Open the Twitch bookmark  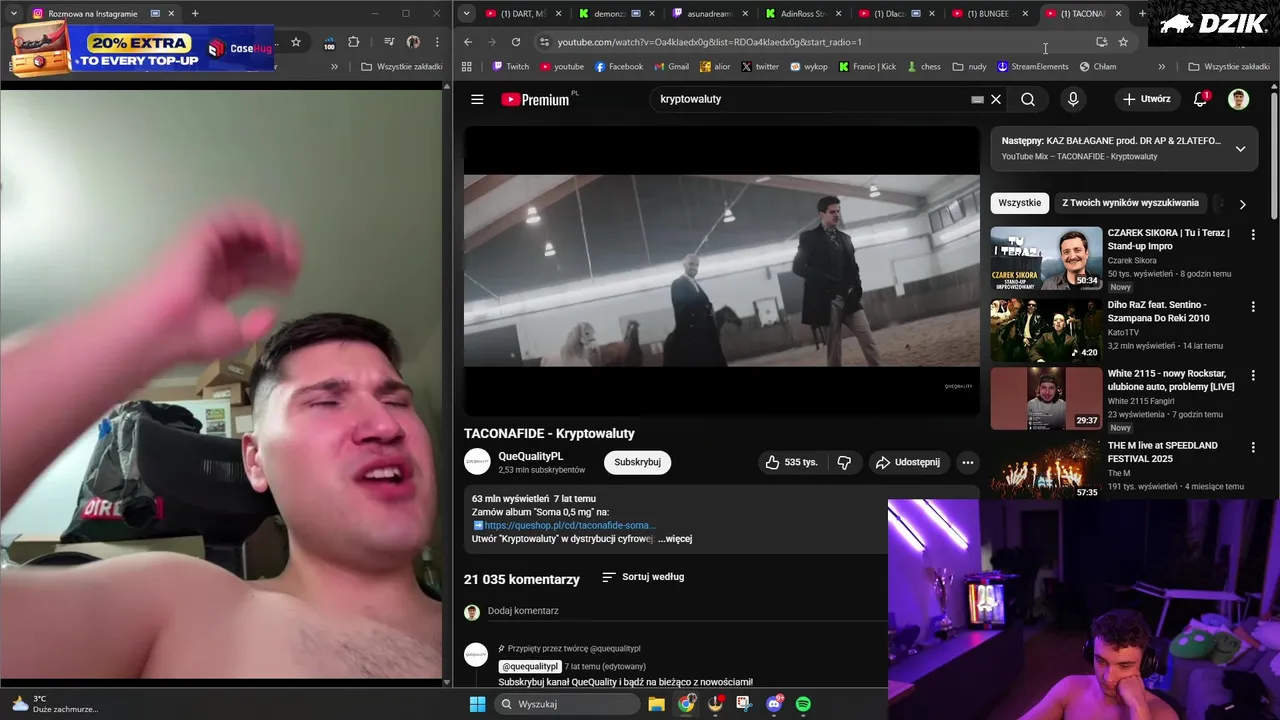(x=511, y=67)
